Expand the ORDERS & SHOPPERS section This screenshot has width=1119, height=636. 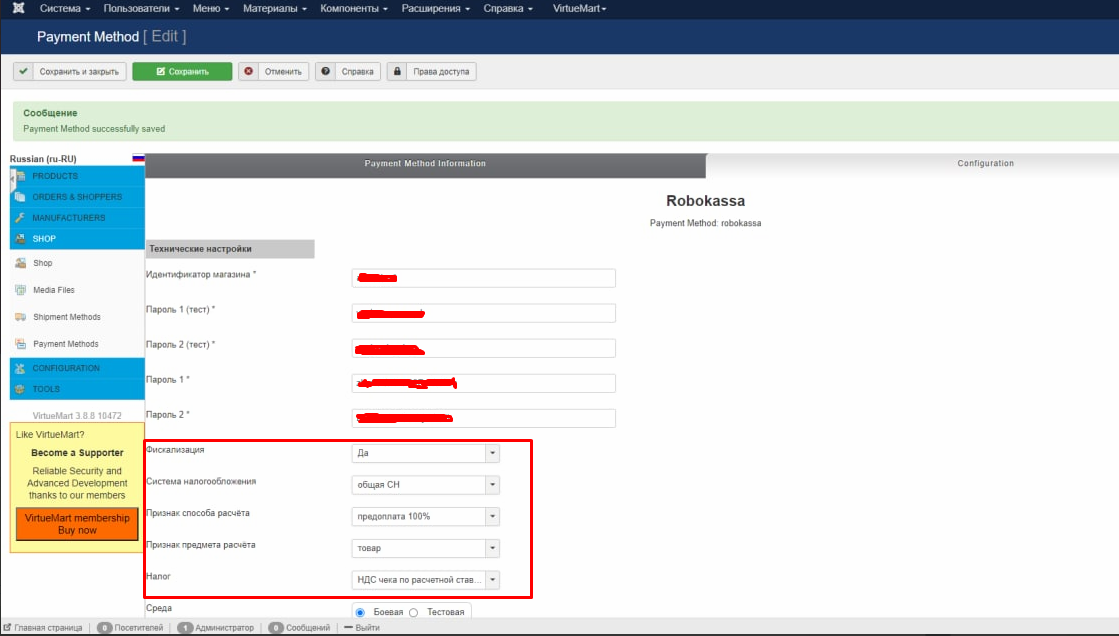pos(77,196)
